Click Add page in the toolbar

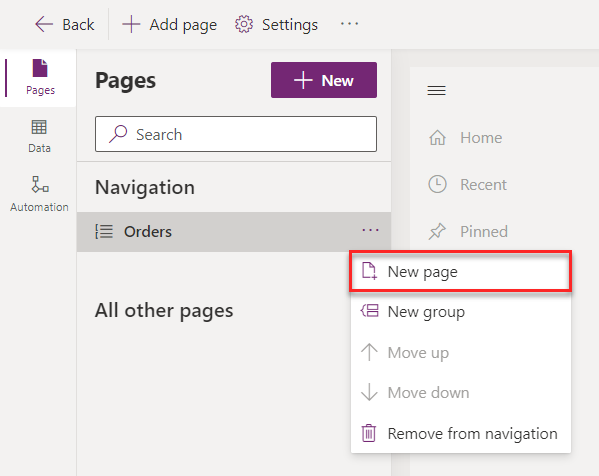[x=169, y=25]
